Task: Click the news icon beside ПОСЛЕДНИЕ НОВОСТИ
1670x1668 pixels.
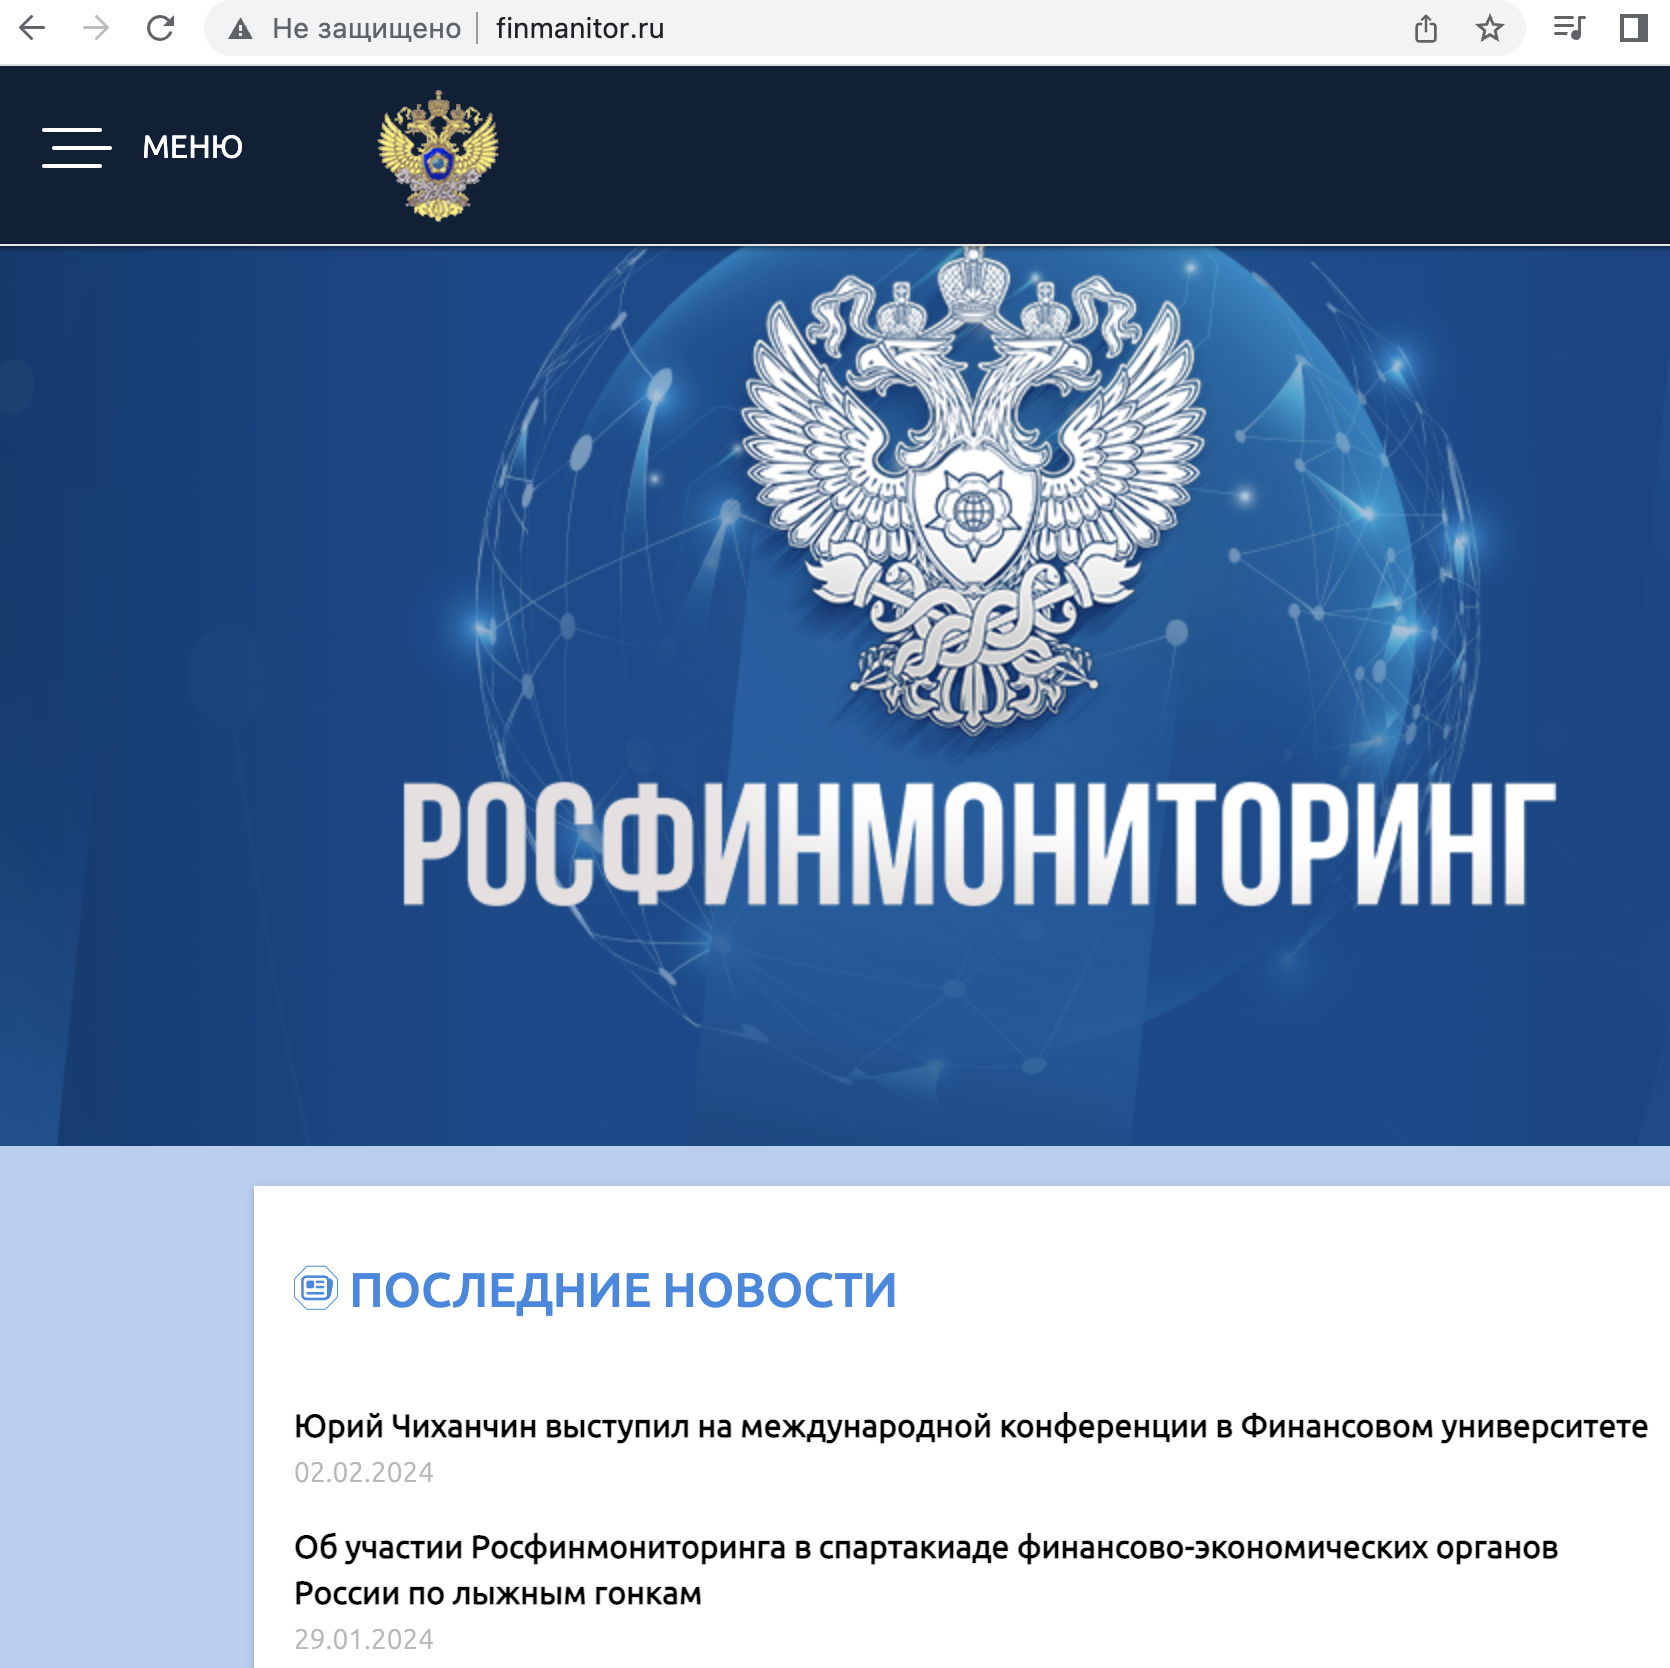Action: pyautogui.click(x=316, y=1288)
